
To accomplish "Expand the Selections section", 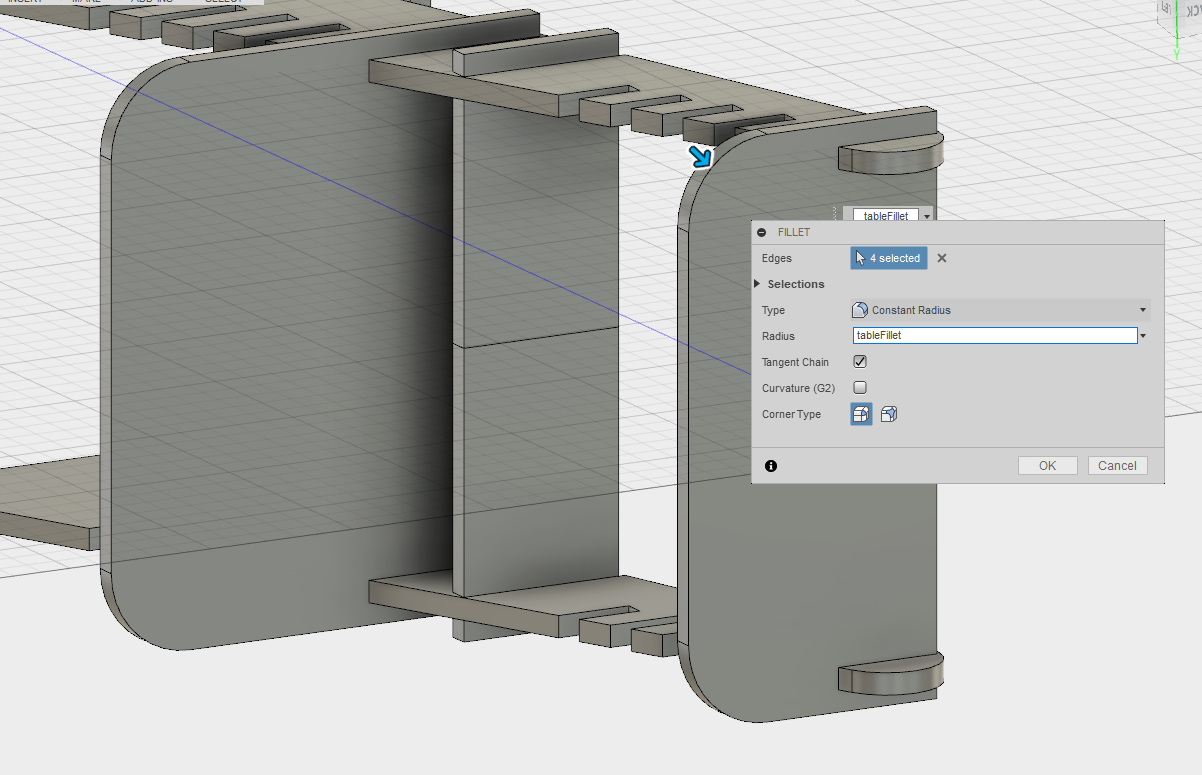I will tap(757, 284).
